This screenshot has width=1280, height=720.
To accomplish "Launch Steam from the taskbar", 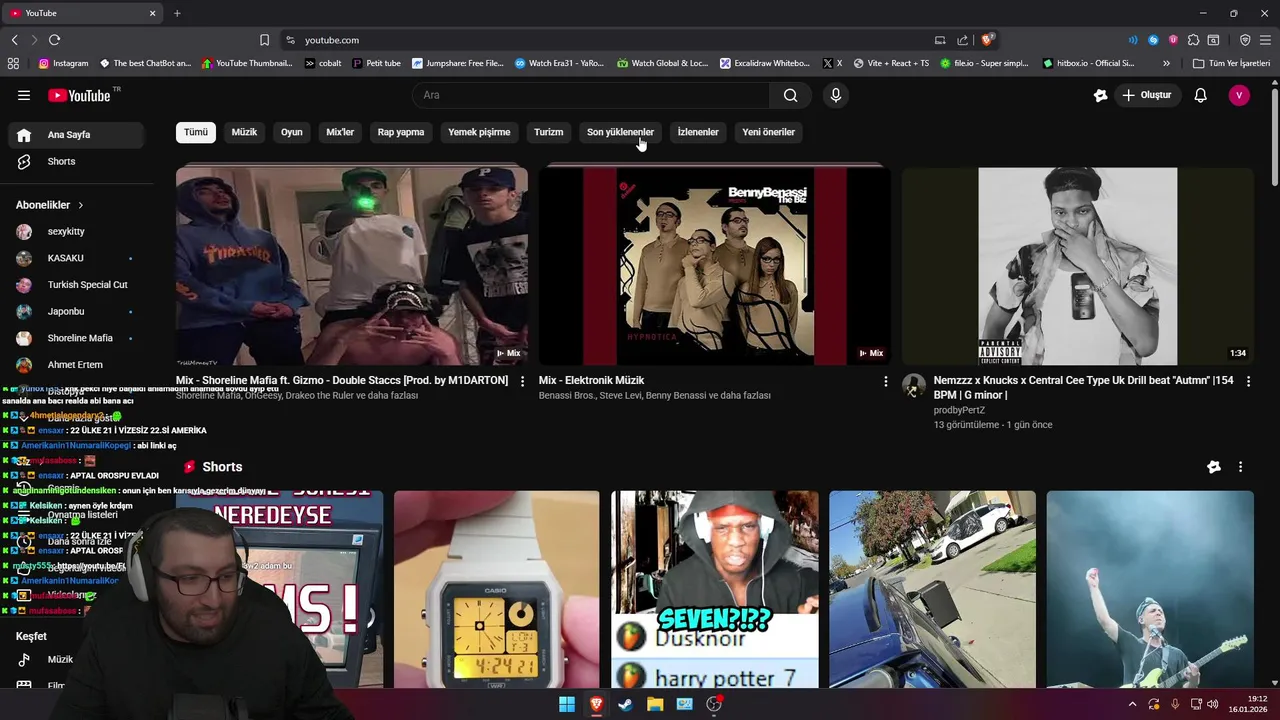I will (x=625, y=704).
